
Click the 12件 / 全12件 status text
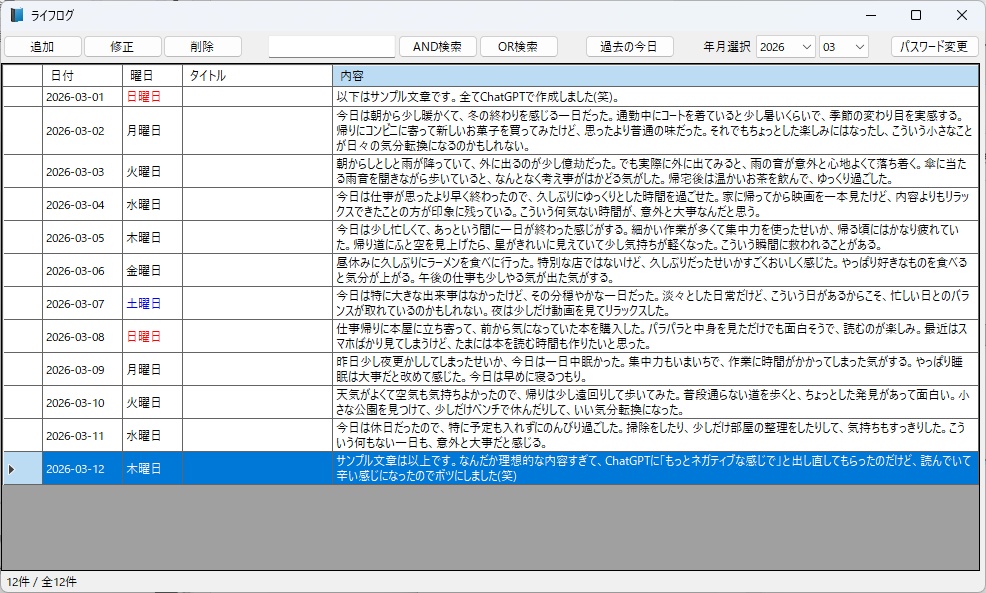[40, 581]
